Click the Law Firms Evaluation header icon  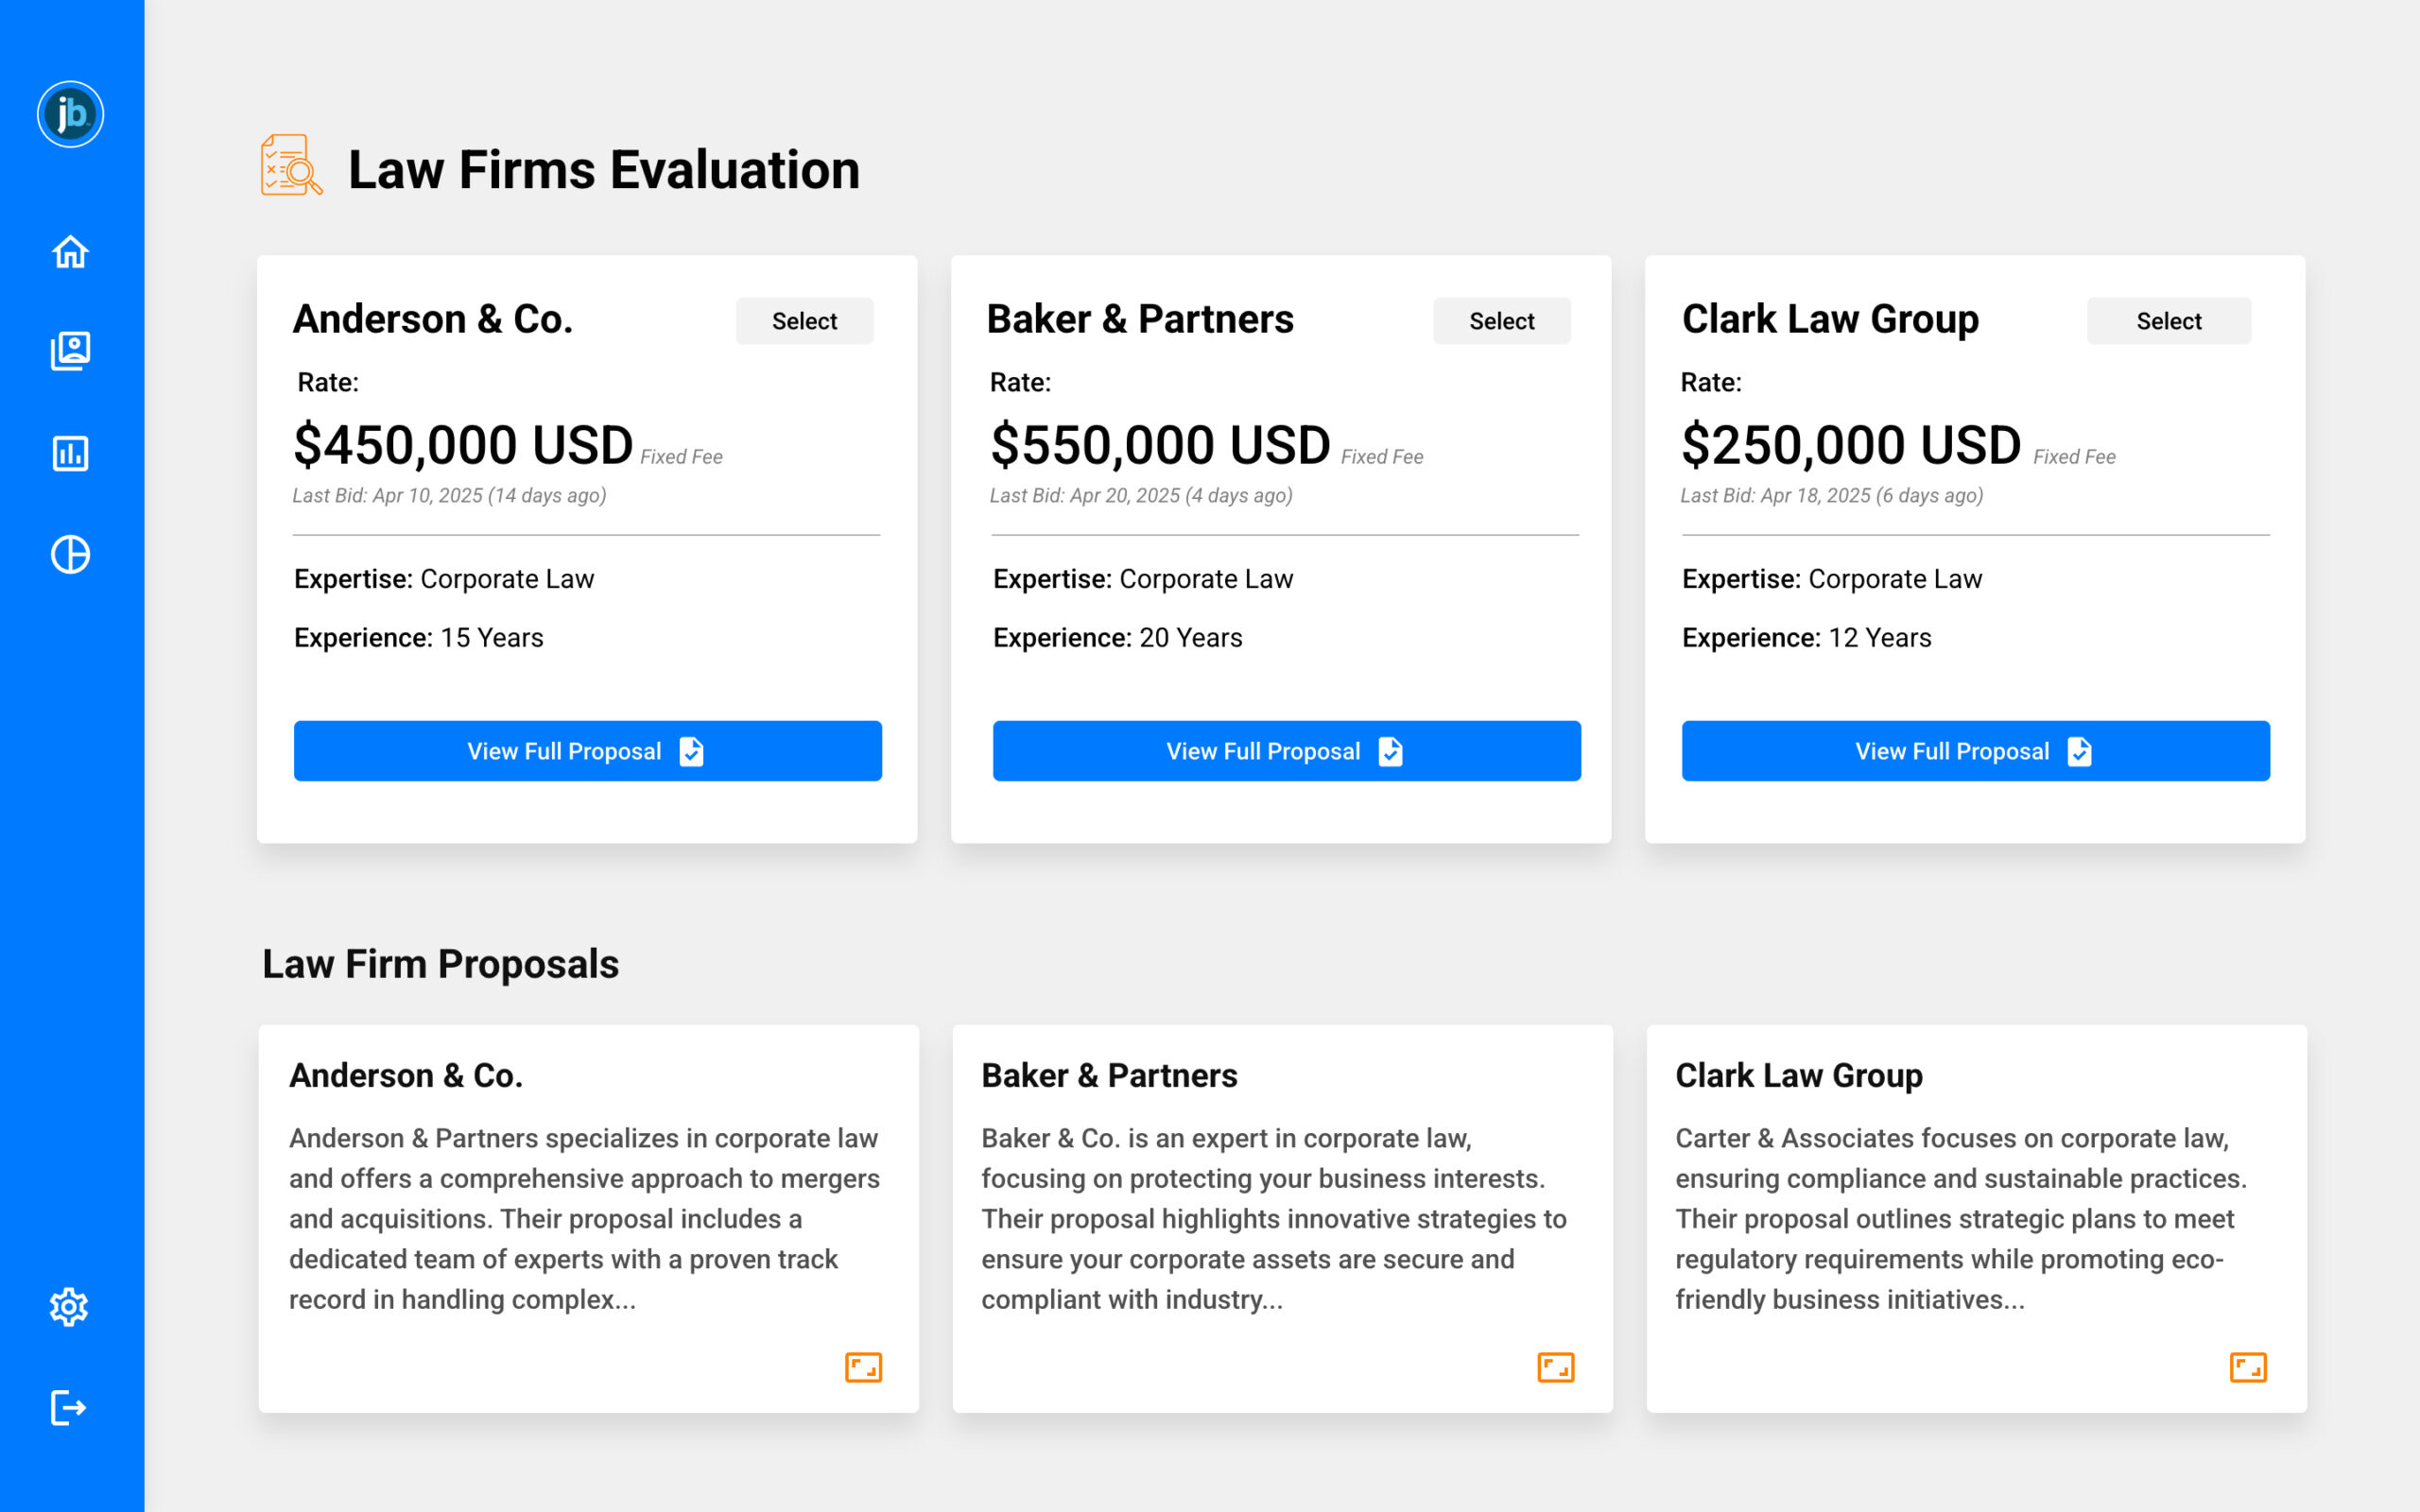click(x=291, y=166)
